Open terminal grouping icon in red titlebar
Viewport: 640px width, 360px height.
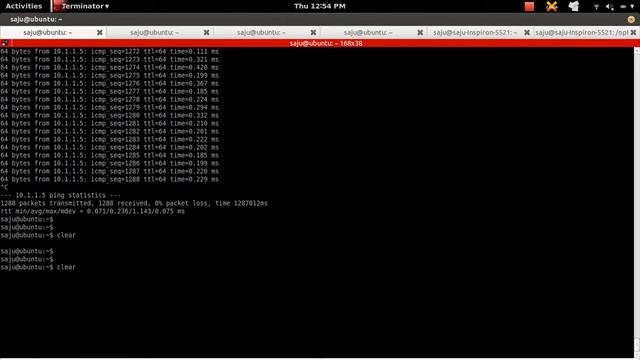click(5, 43)
